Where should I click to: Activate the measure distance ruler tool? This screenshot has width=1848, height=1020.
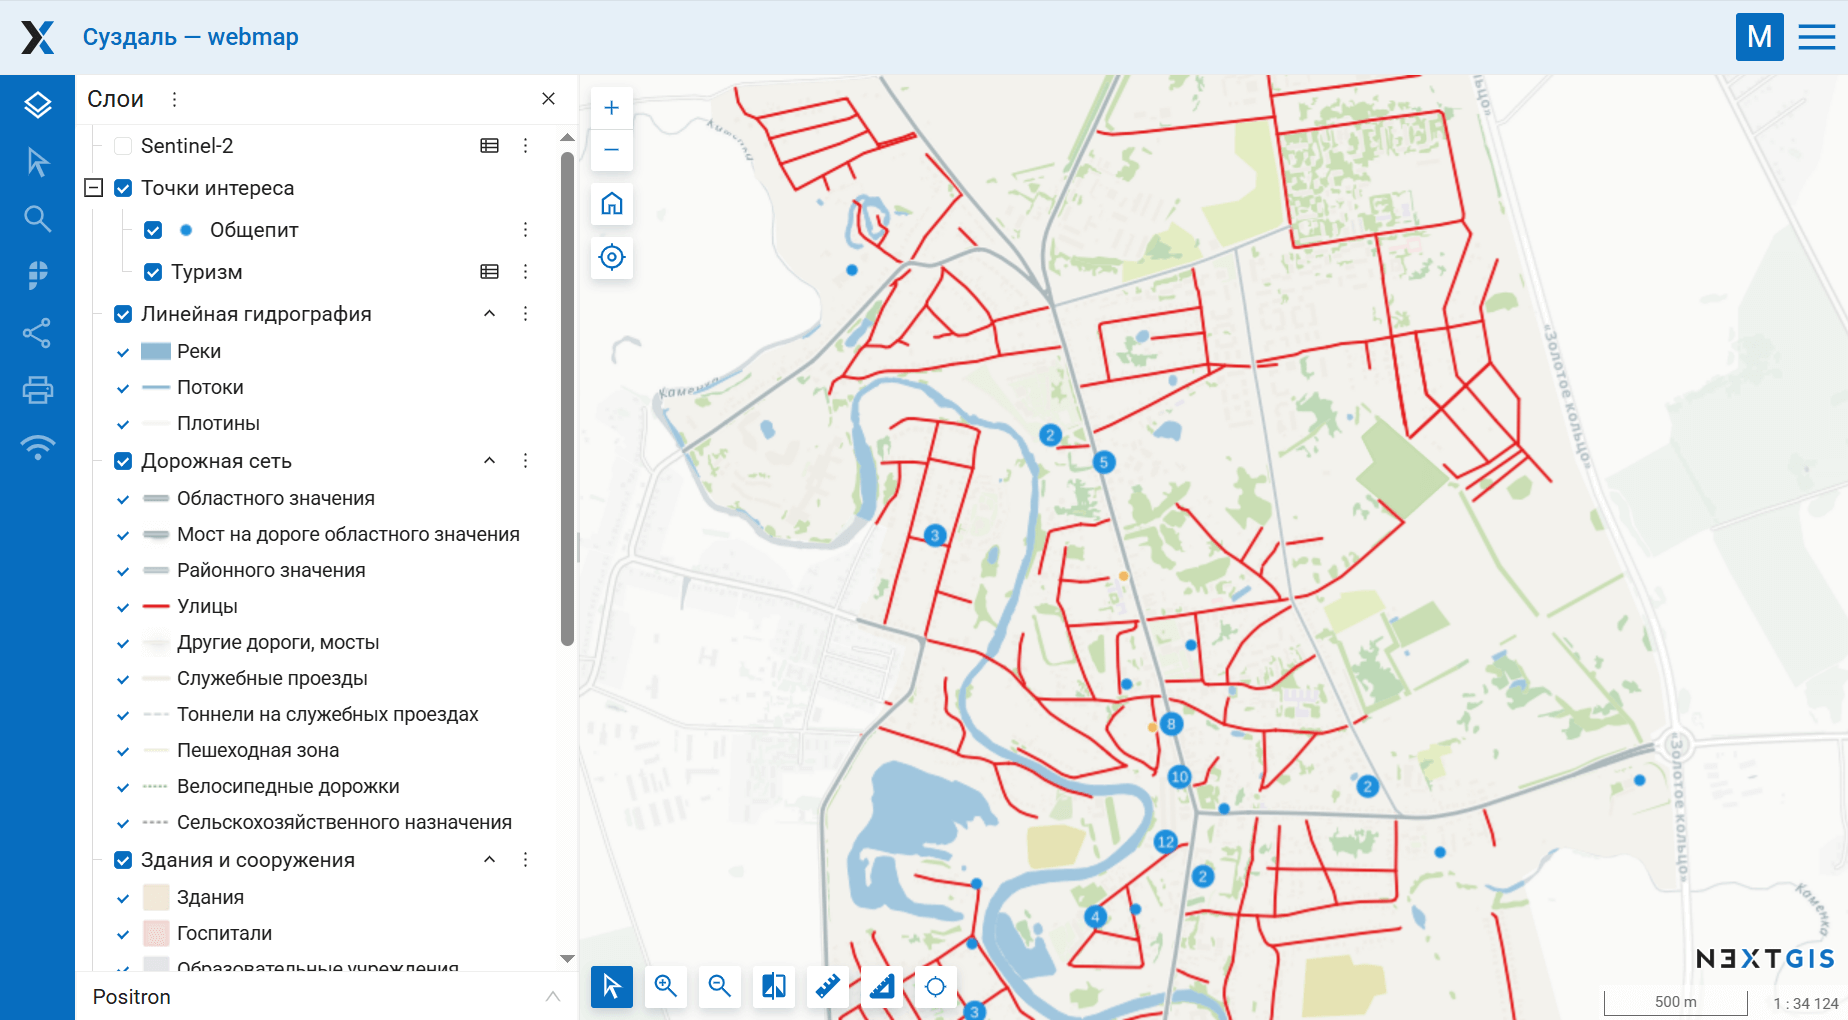coord(827,987)
